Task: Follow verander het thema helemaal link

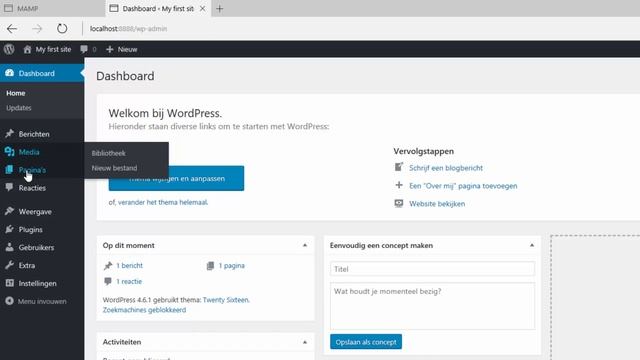Action: coord(162,202)
